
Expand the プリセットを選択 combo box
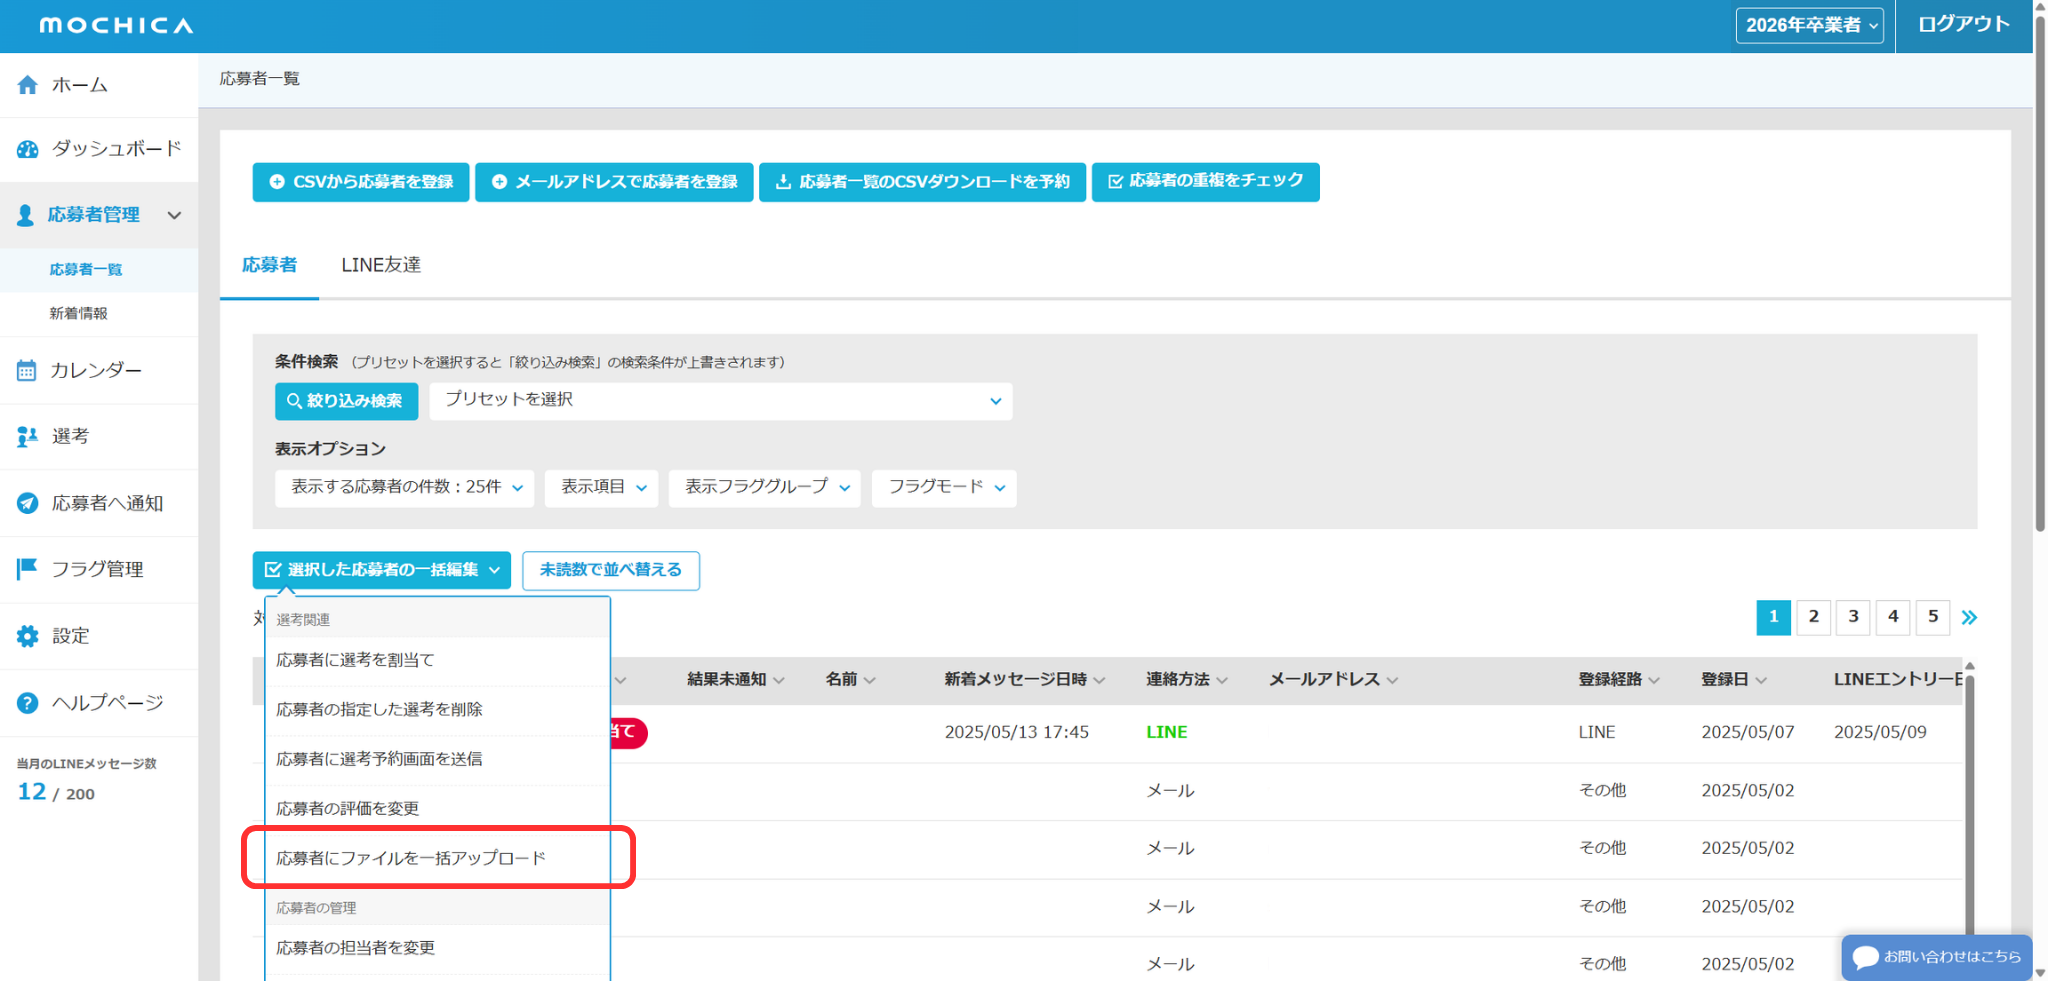coord(720,401)
